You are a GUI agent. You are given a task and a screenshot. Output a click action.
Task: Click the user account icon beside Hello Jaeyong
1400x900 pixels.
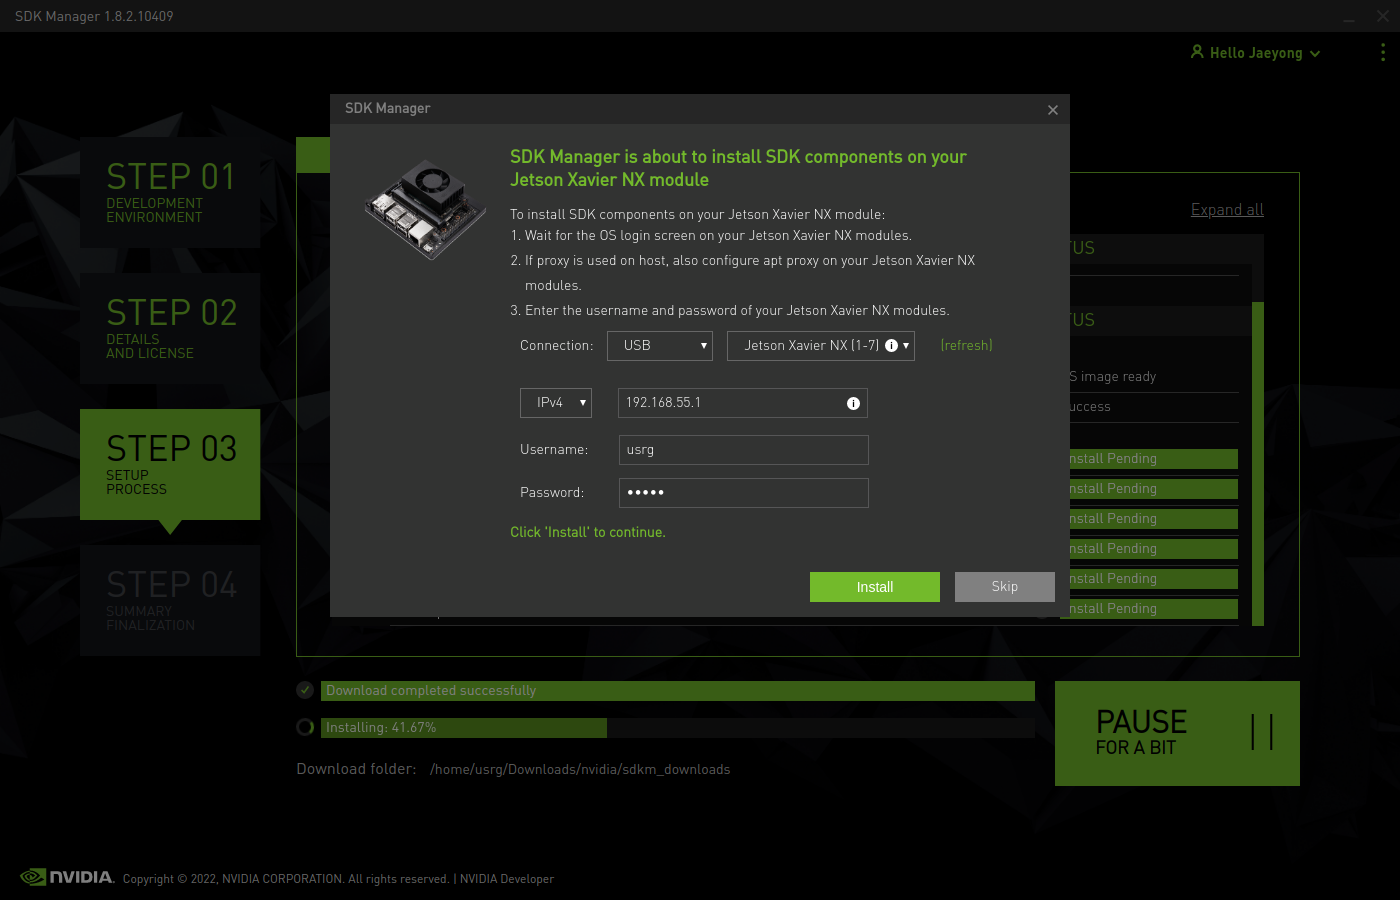[x=1197, y=51]
